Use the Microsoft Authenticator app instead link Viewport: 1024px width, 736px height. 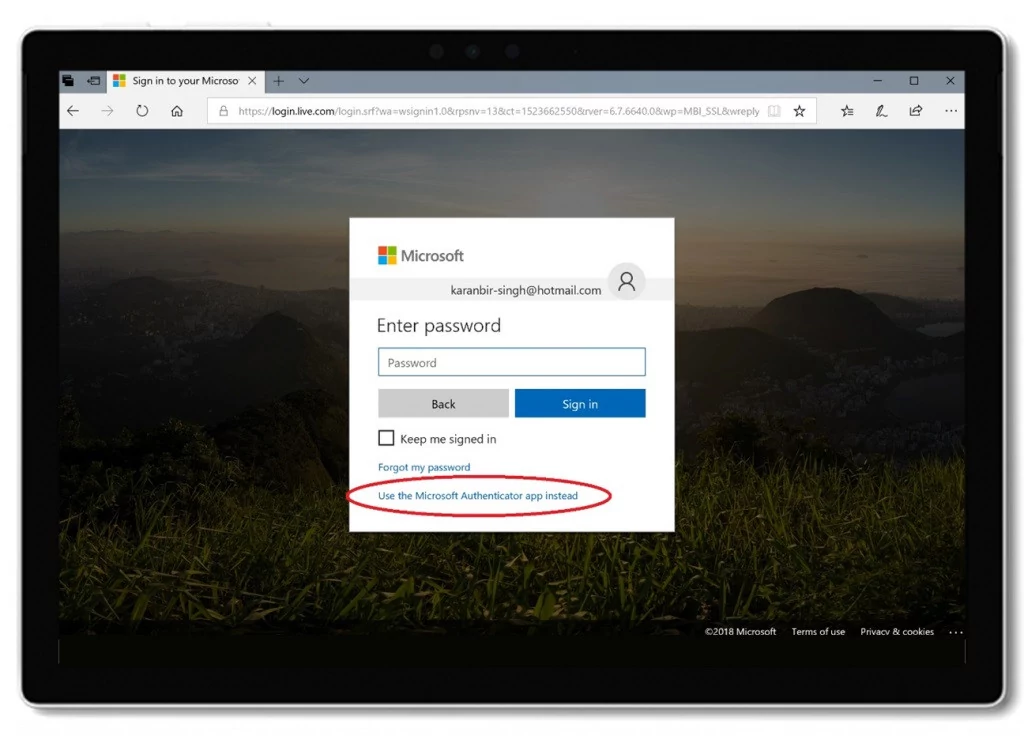(478, 496)
